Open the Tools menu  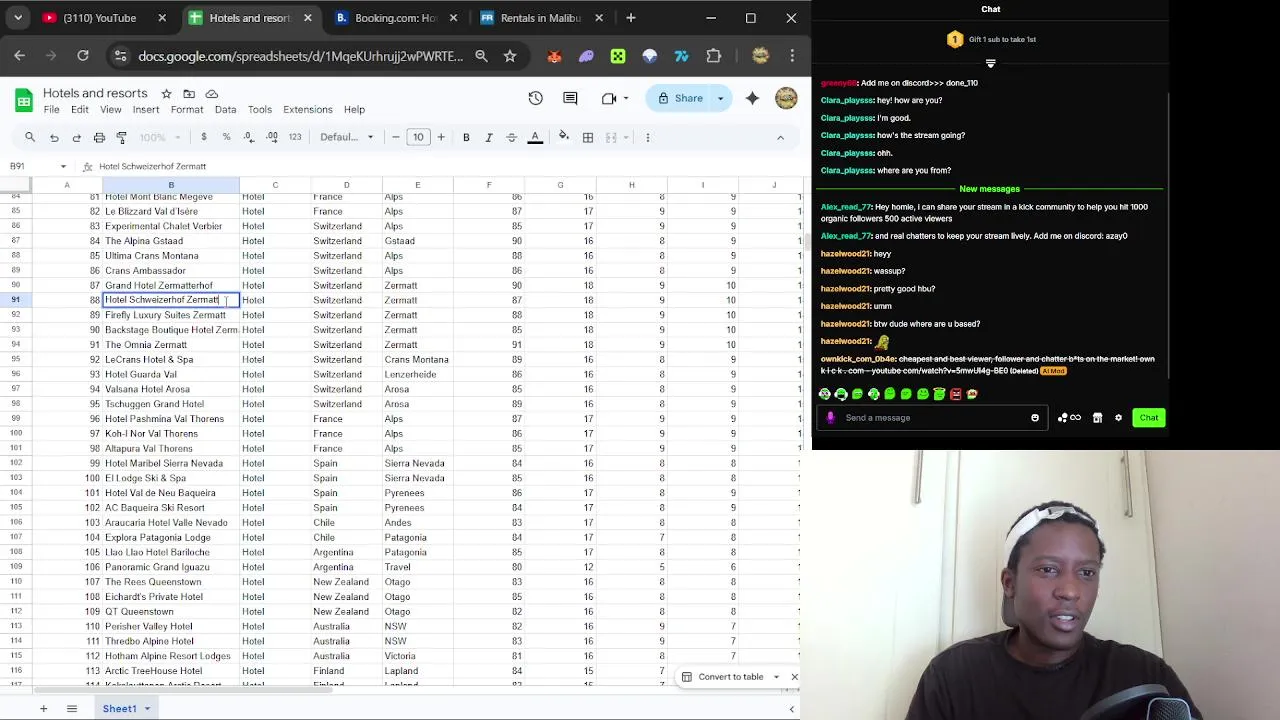pyautogui.click(x=260, y=109)
